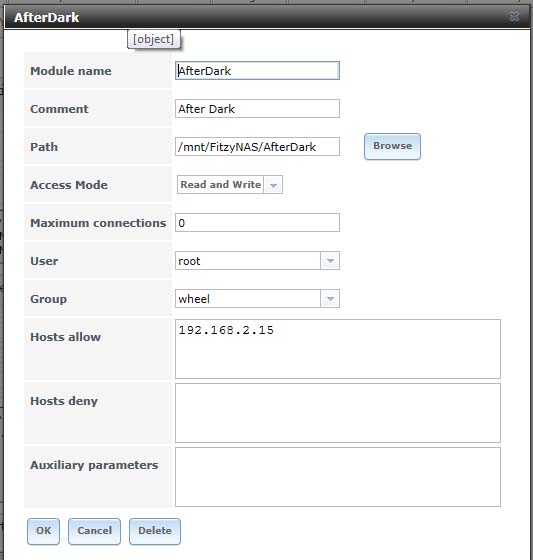Click inside the Hosts deny text area

(338, 413)
